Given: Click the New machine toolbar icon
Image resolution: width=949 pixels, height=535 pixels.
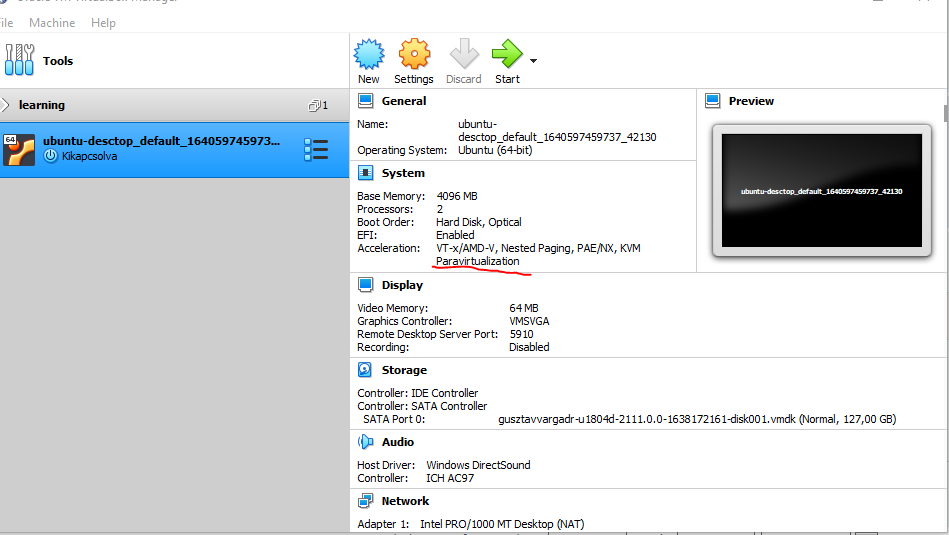Looking at the screenshot, I should pos(369,54).
